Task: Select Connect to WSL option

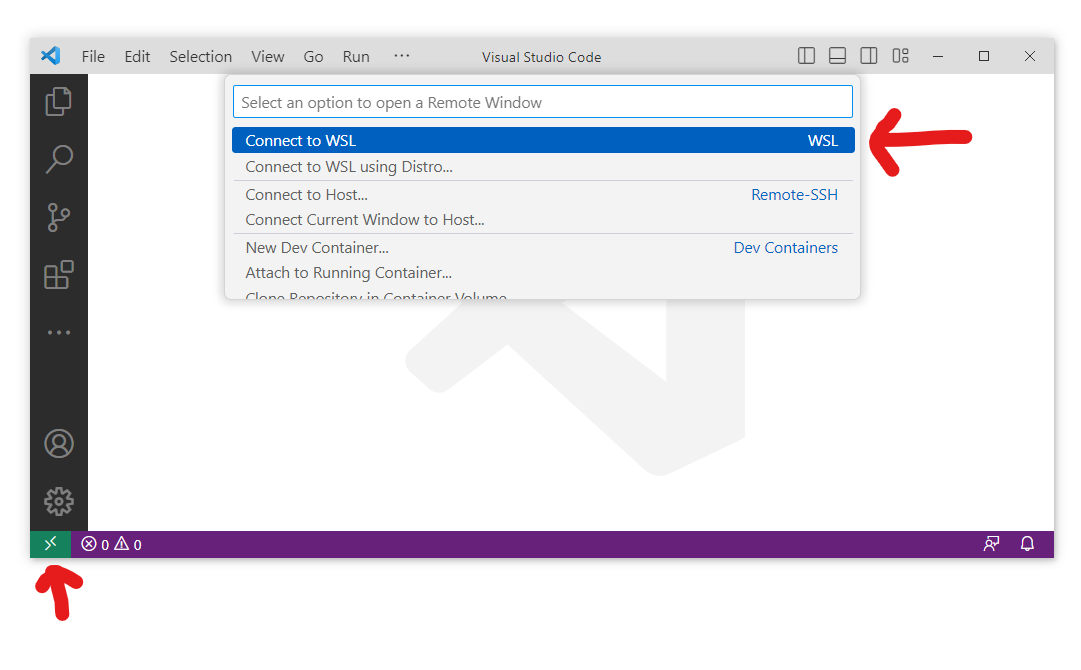Action: point(543,141)
